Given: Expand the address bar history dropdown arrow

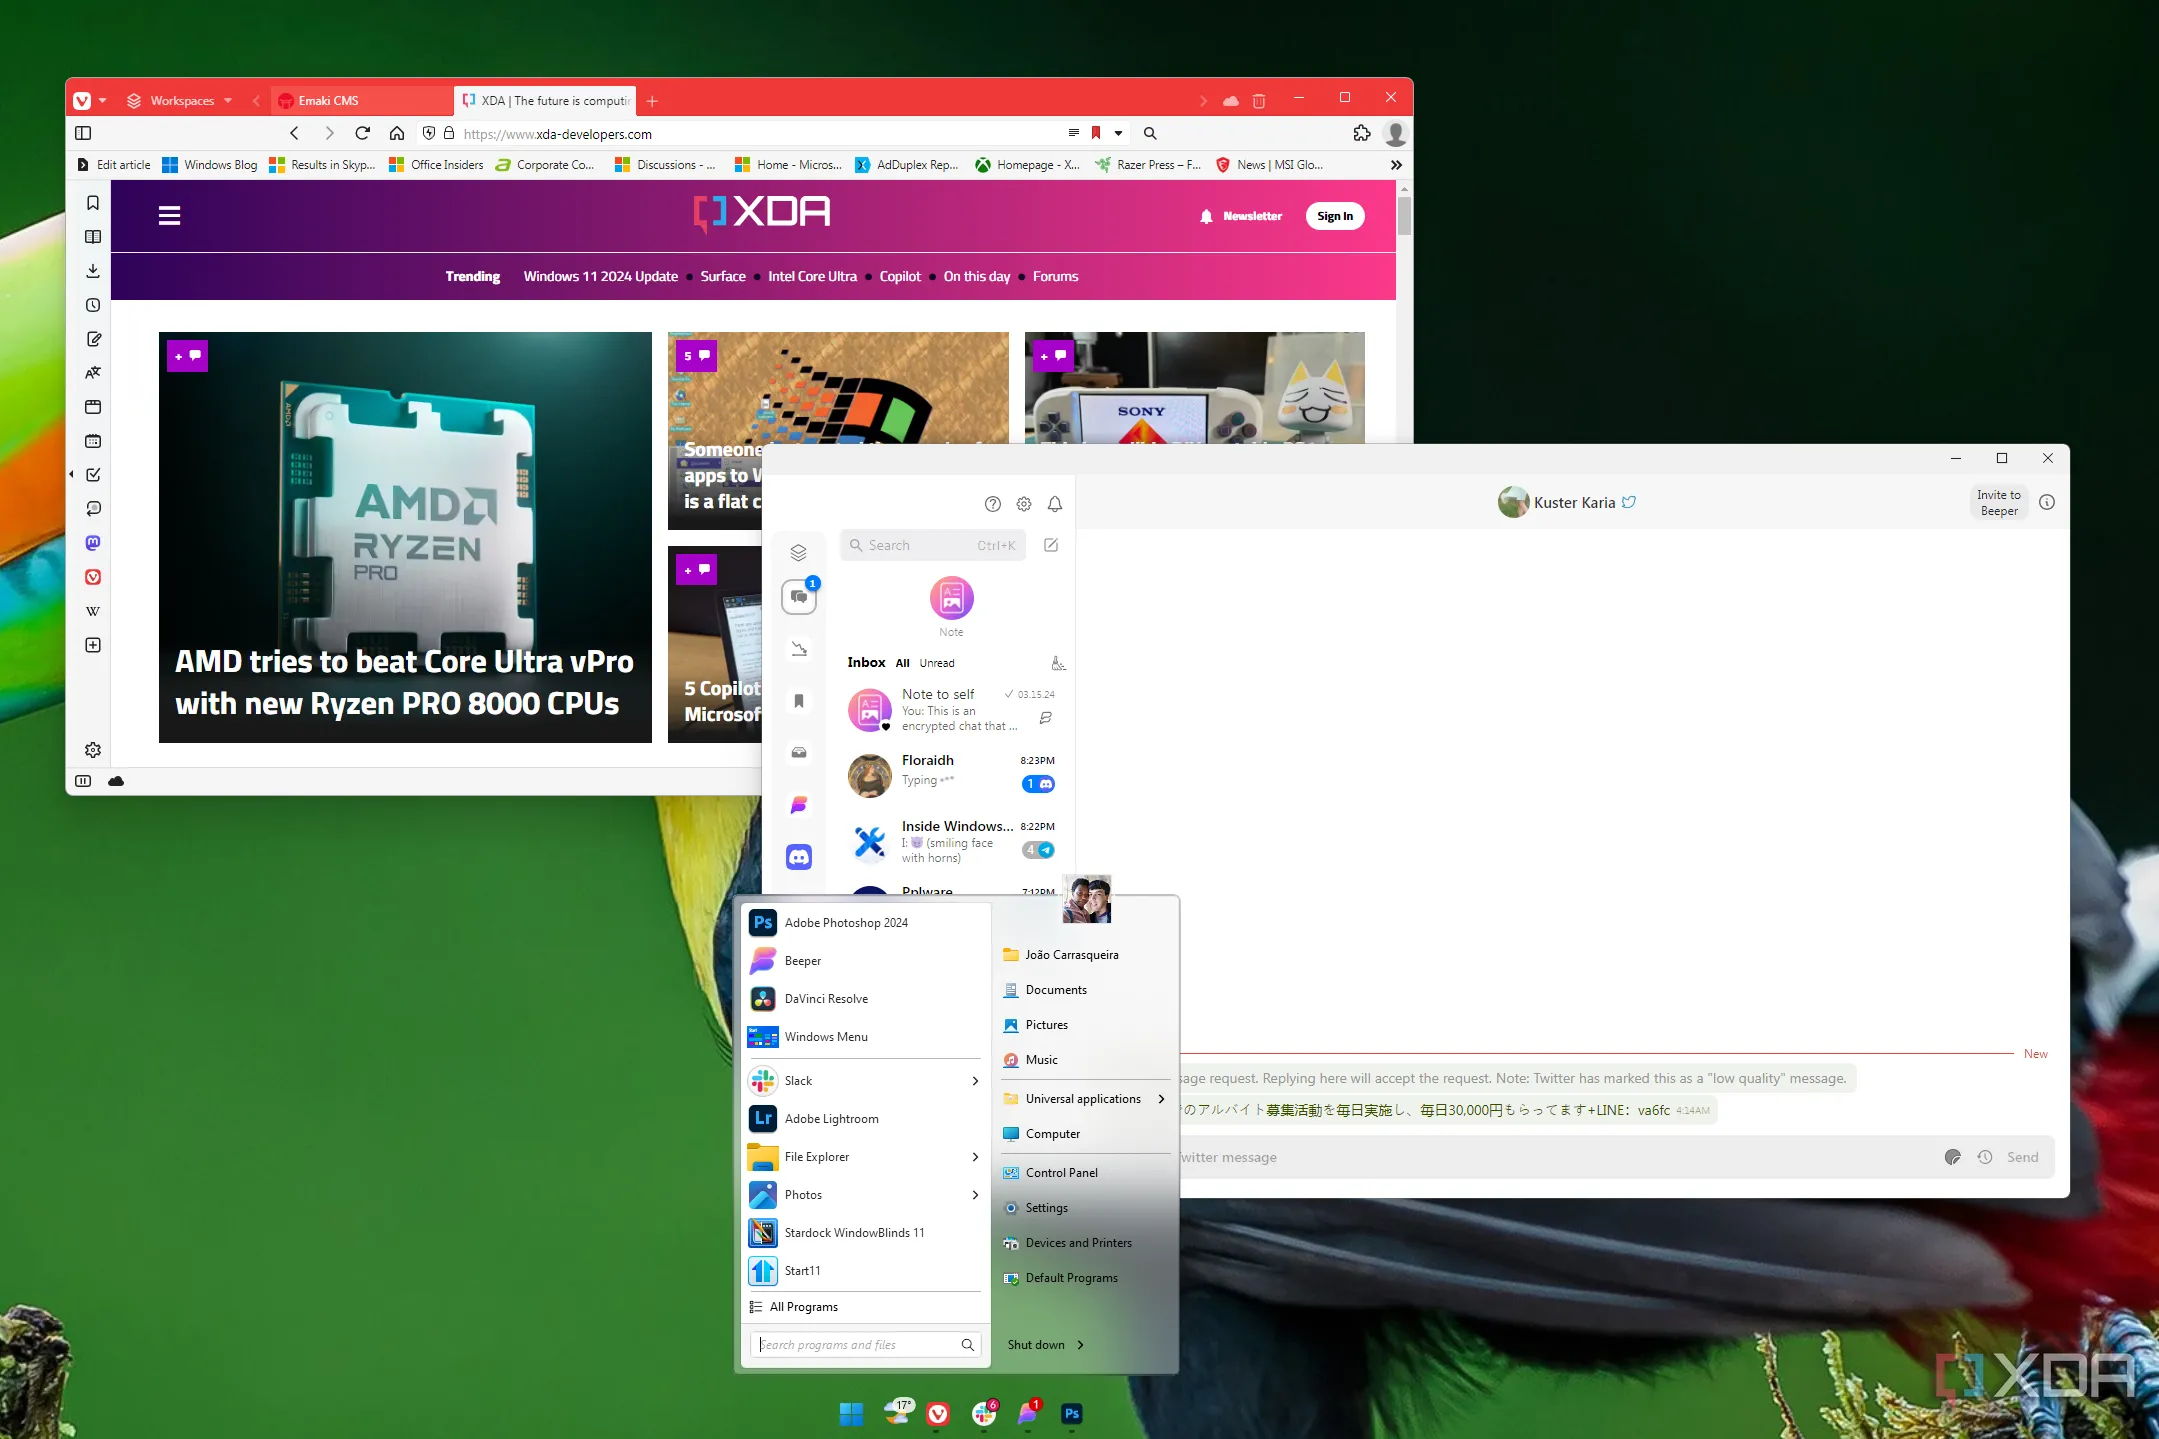Looking at the screenshot, I should pos(1118,133).
